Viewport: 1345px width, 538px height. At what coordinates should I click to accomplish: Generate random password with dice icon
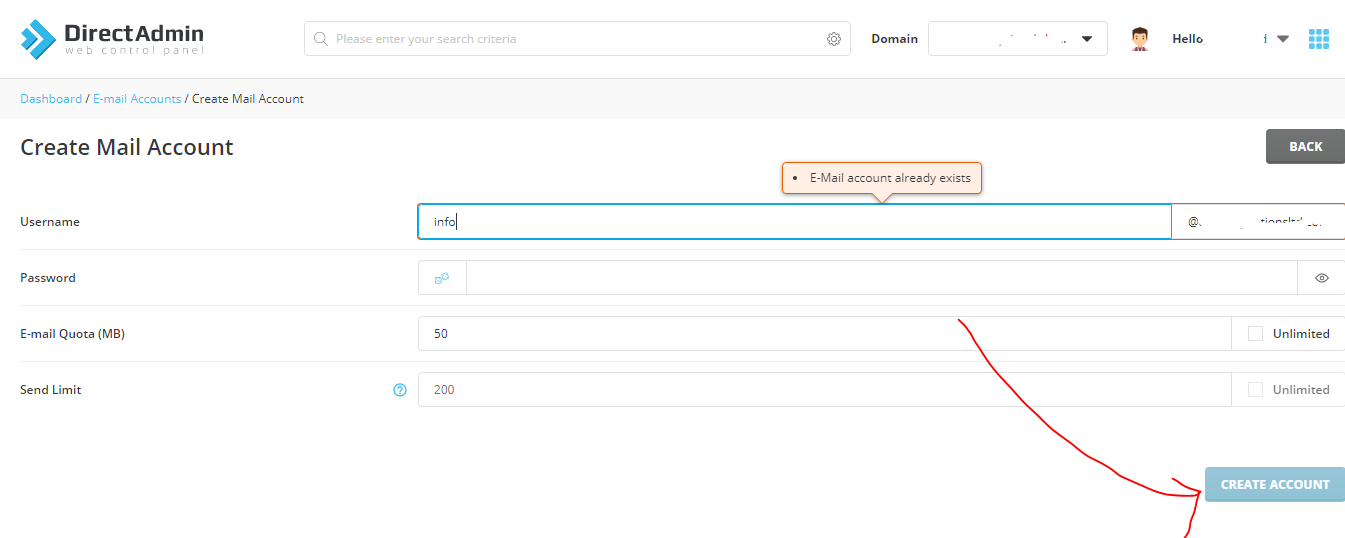(442, 278)
